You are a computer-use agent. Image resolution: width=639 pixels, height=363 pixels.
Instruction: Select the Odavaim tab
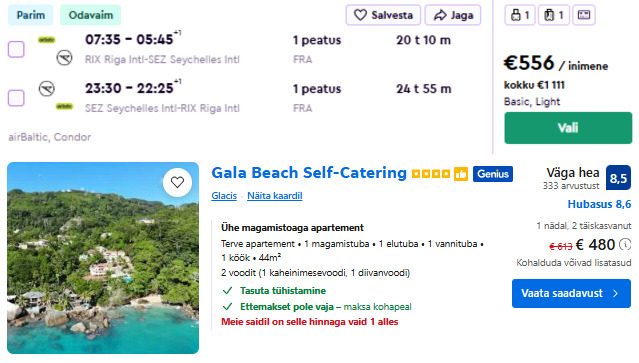[x=90, y=15]
